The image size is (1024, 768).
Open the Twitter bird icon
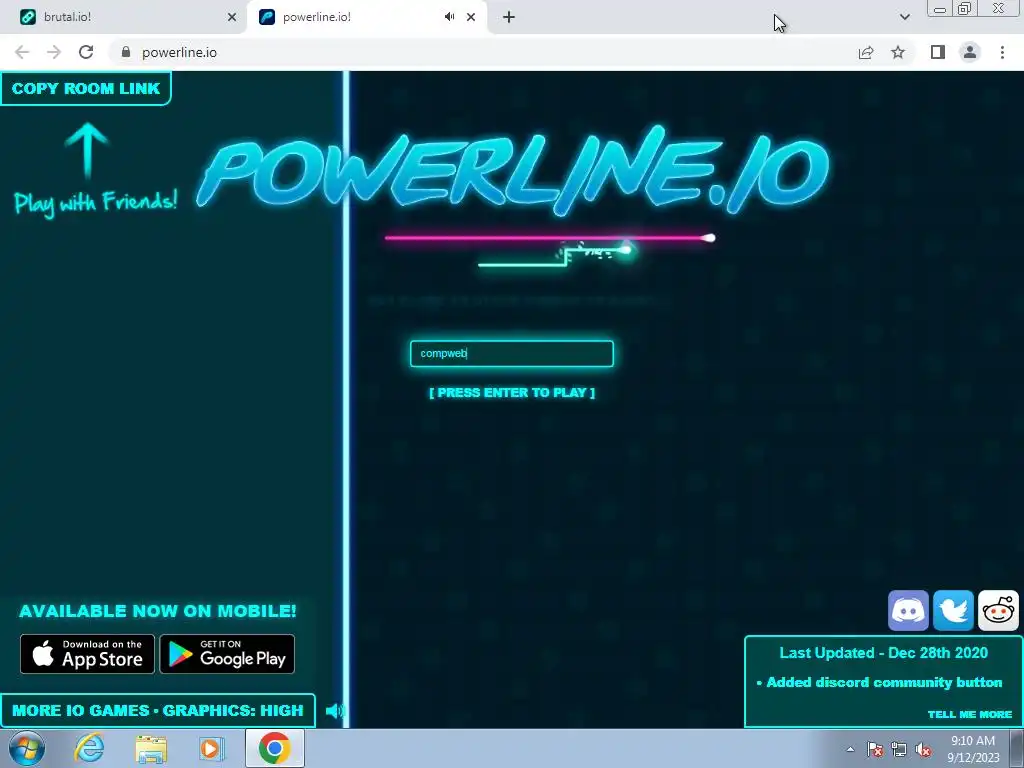(x=953, y=611)
